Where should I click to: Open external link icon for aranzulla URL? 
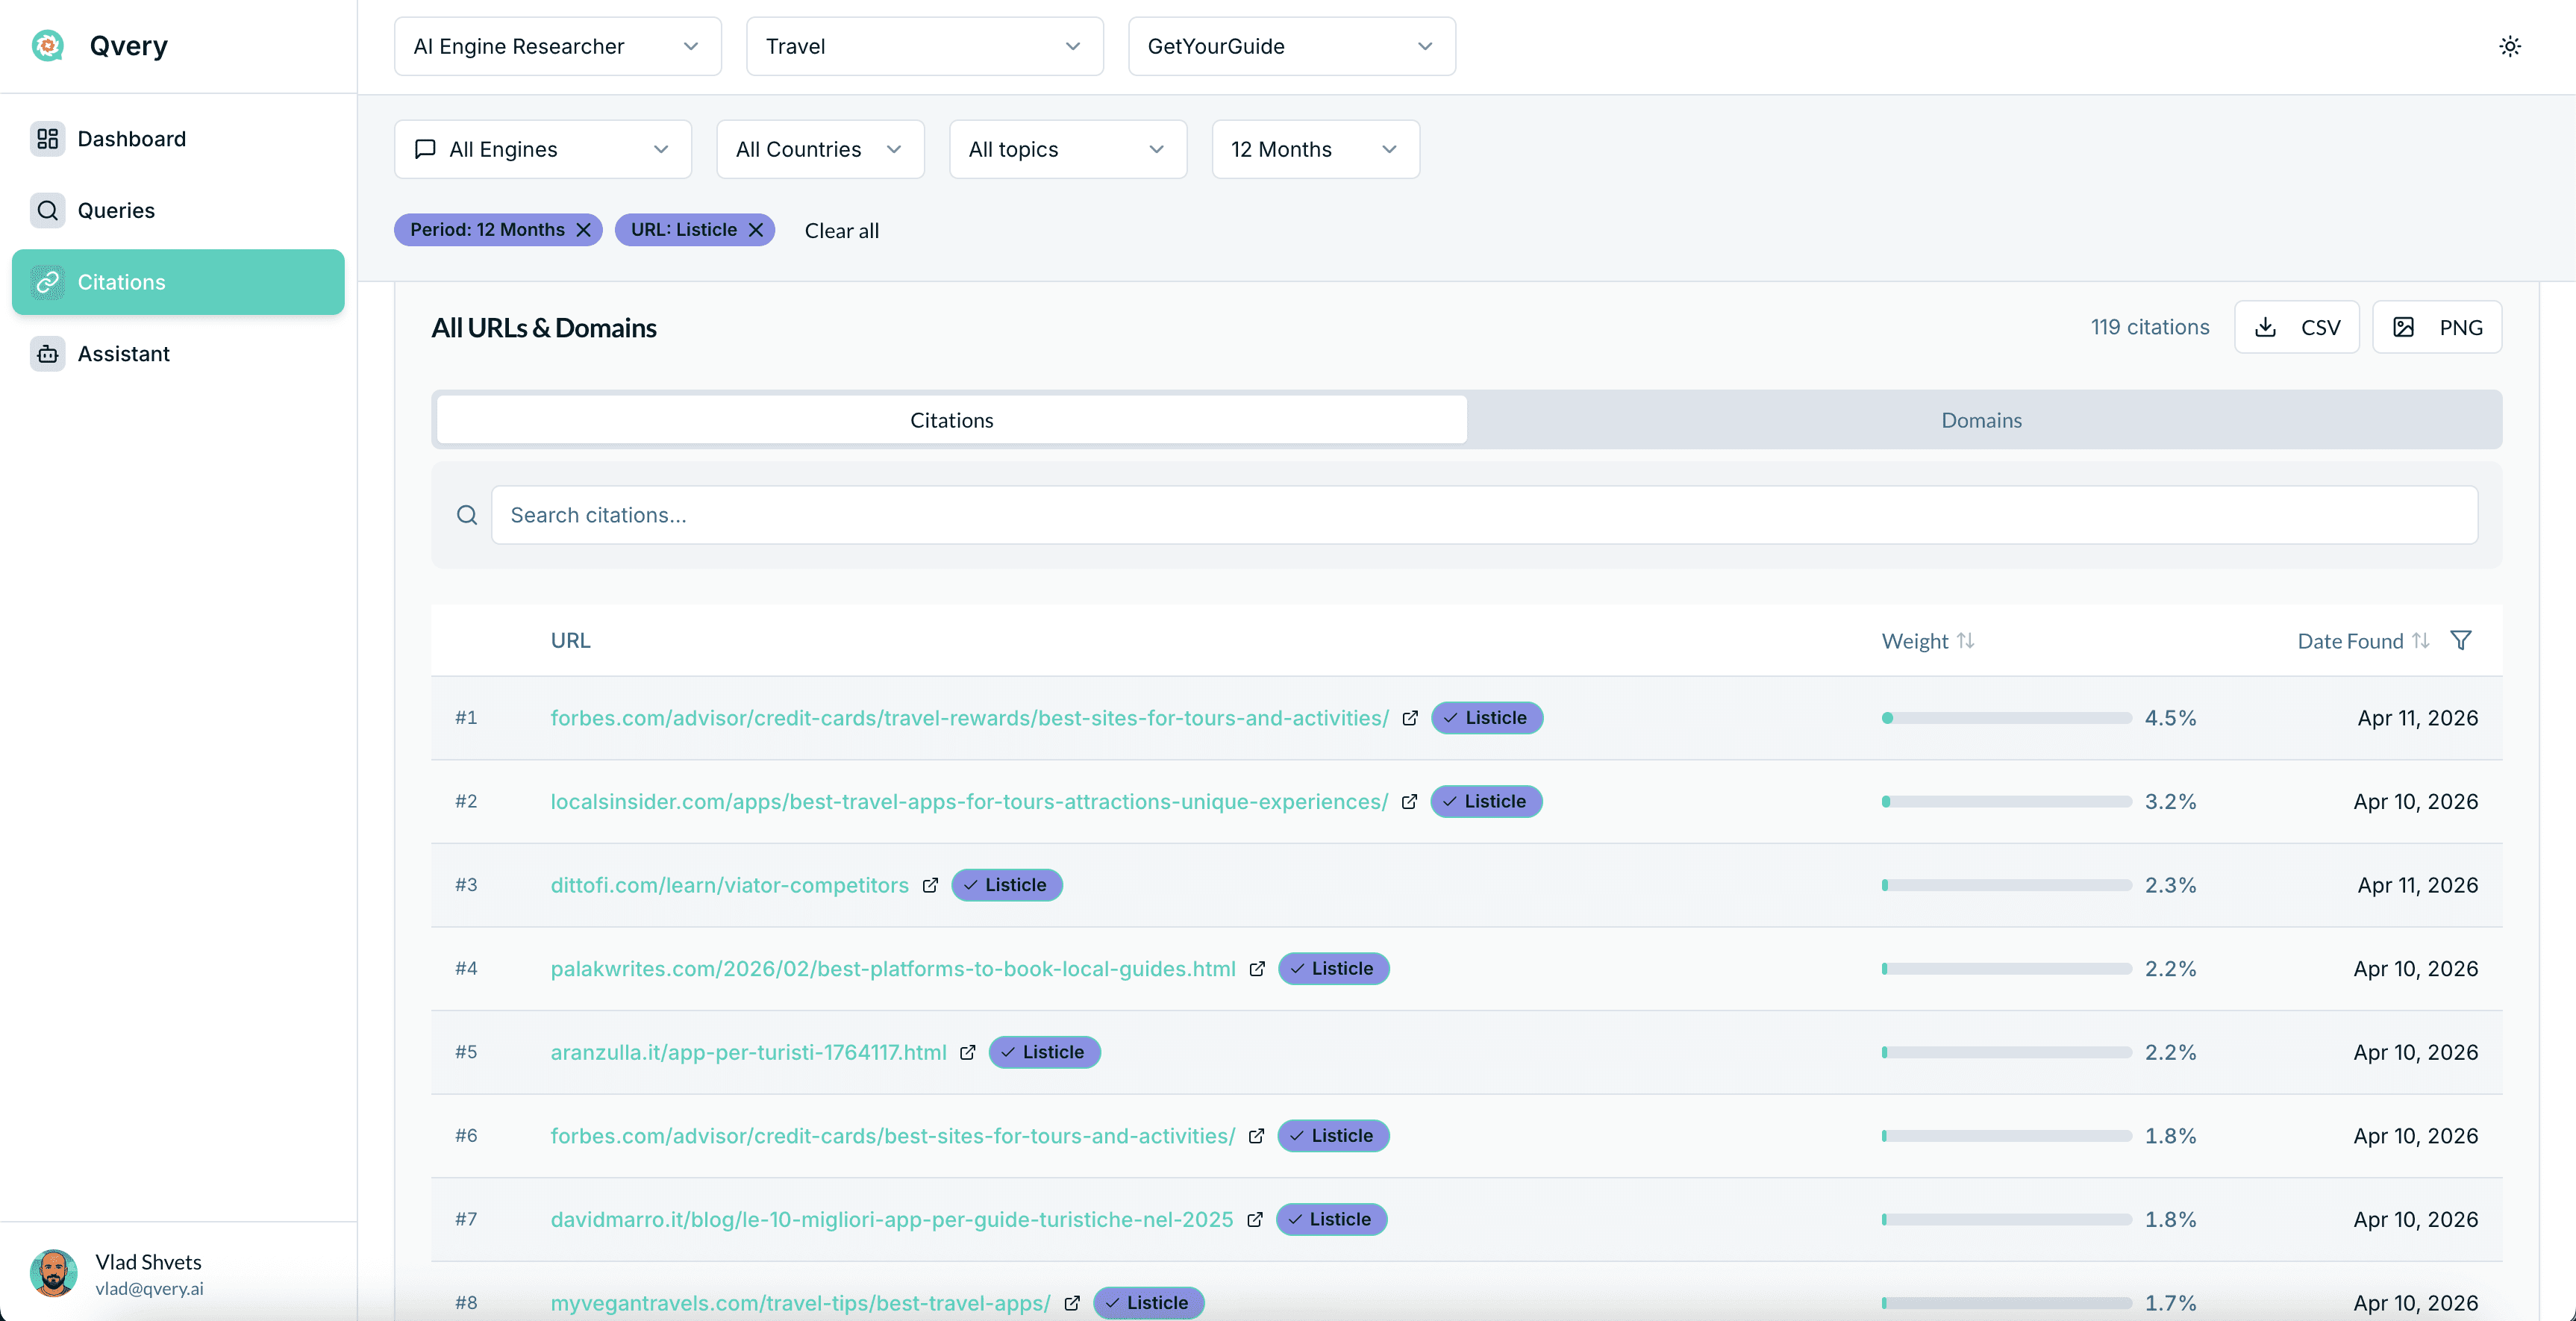coord(967,1052)
